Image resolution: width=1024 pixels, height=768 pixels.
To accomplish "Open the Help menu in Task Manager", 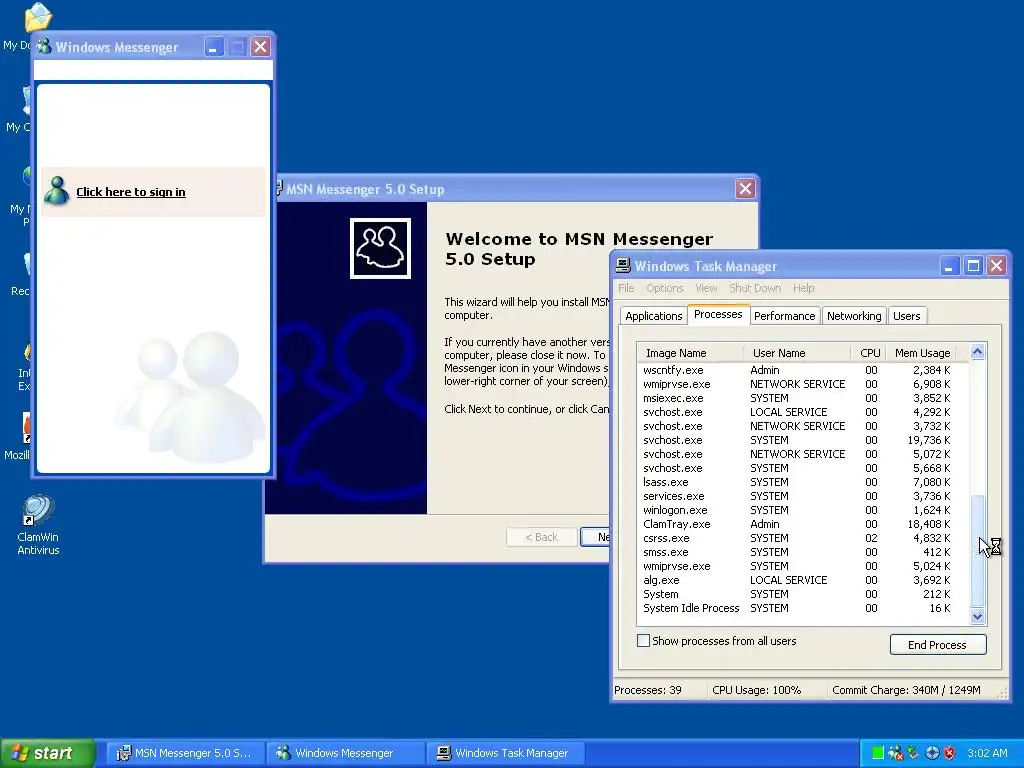I will [803, 288].
